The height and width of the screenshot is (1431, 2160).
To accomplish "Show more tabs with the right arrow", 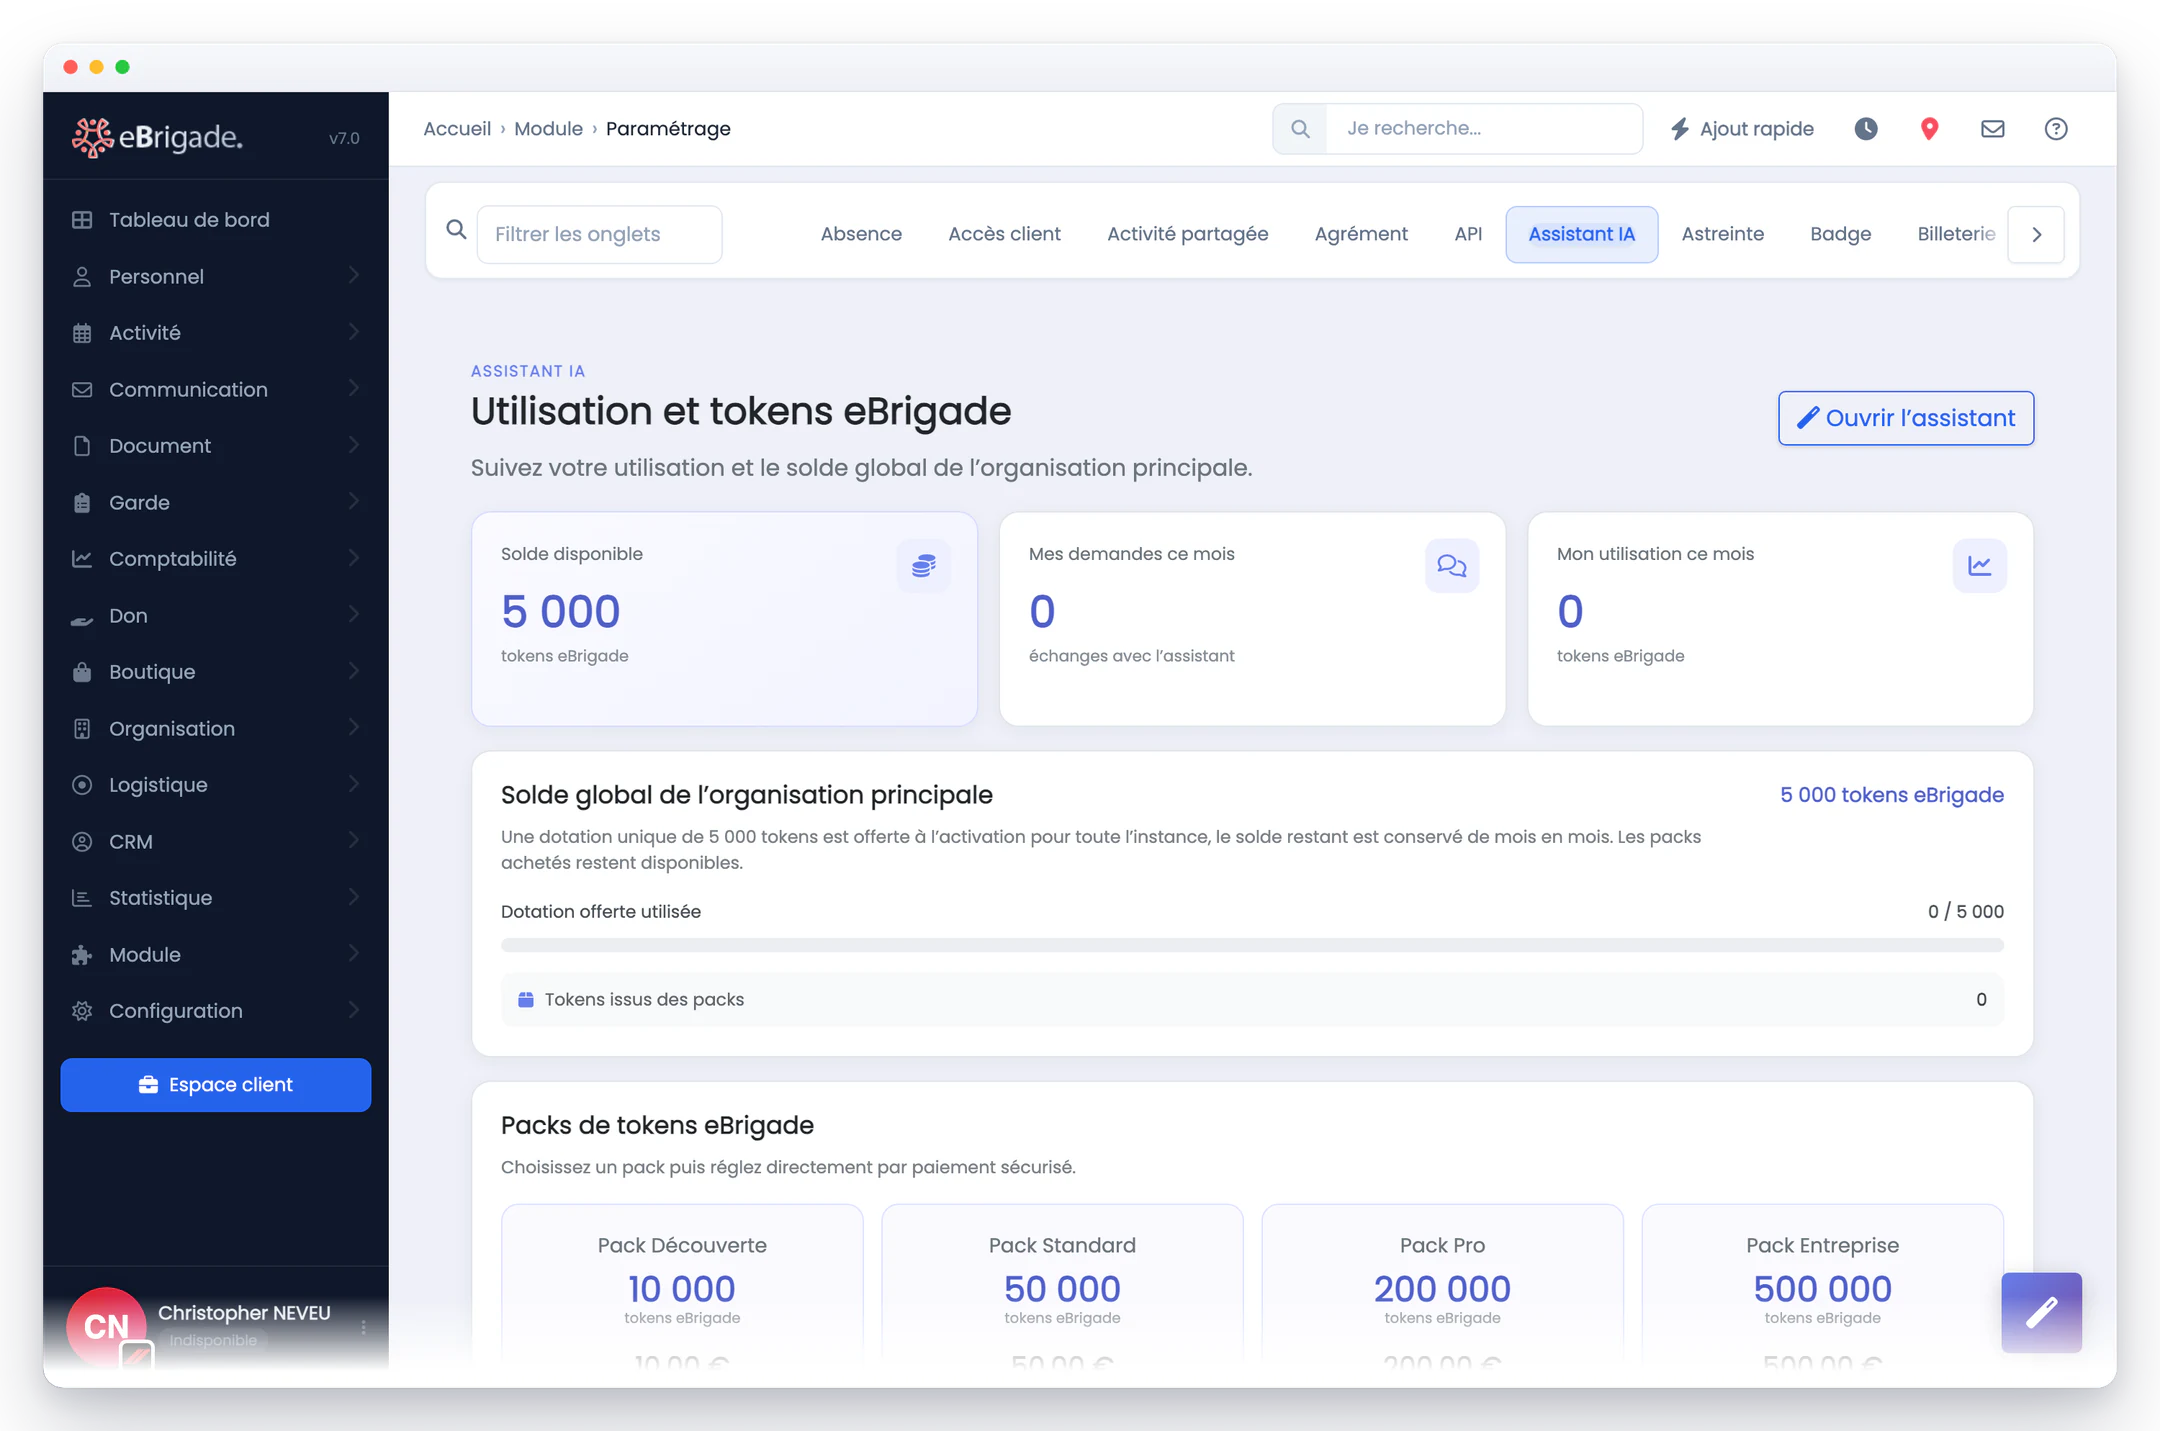I will point(2036,234).
